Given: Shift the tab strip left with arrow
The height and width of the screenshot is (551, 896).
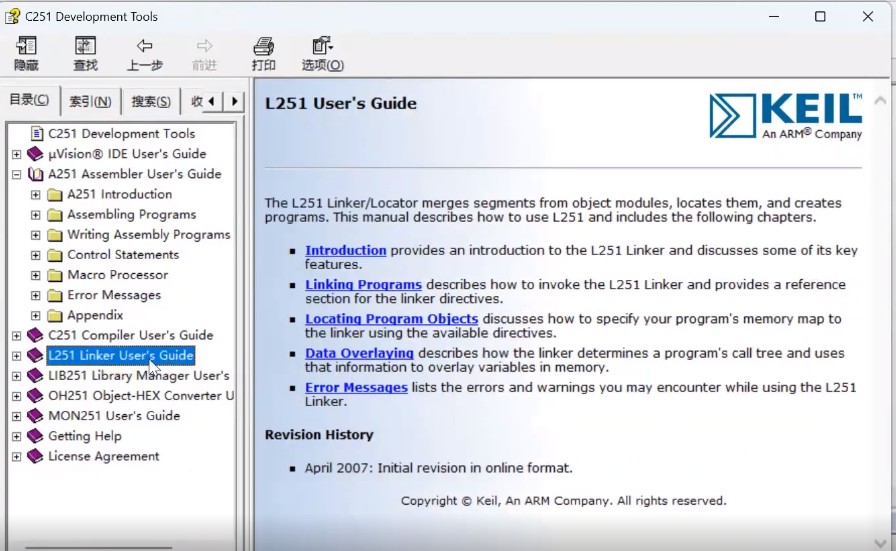Looking at the screenshot, I should pyautogui.click(x=212, y=101).
